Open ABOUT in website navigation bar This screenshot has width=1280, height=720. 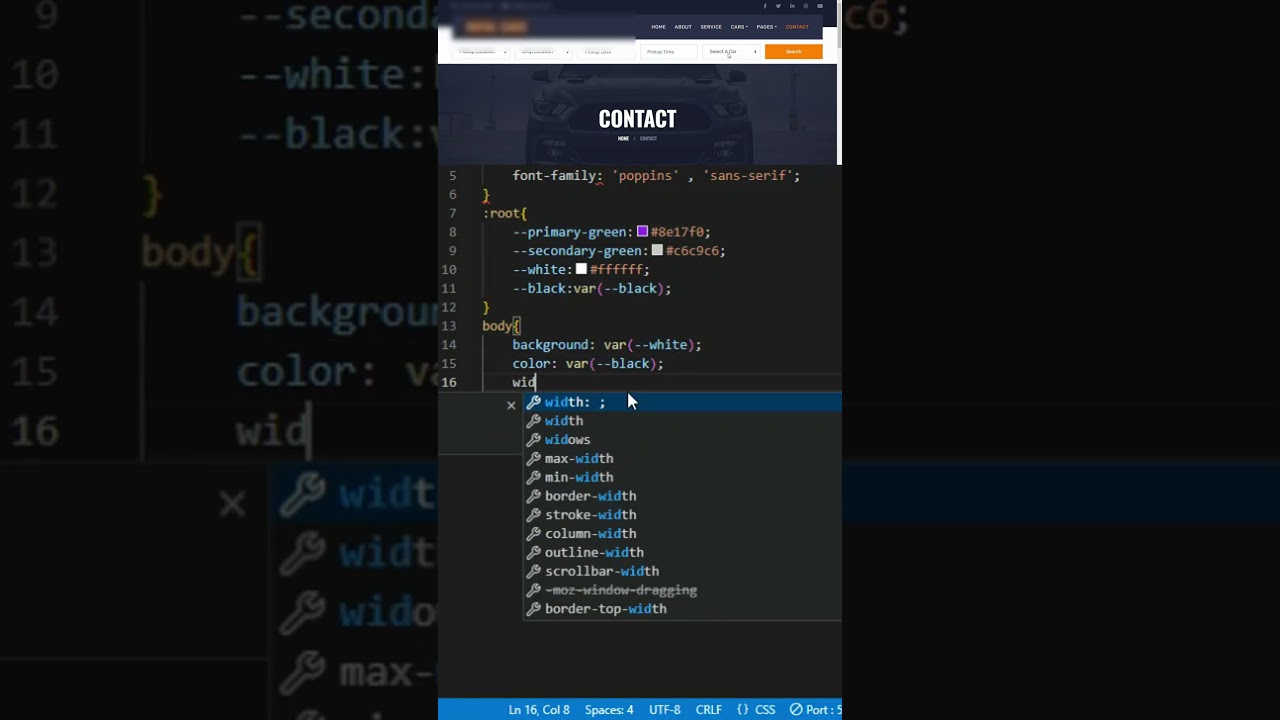click(x=683, y=27)
